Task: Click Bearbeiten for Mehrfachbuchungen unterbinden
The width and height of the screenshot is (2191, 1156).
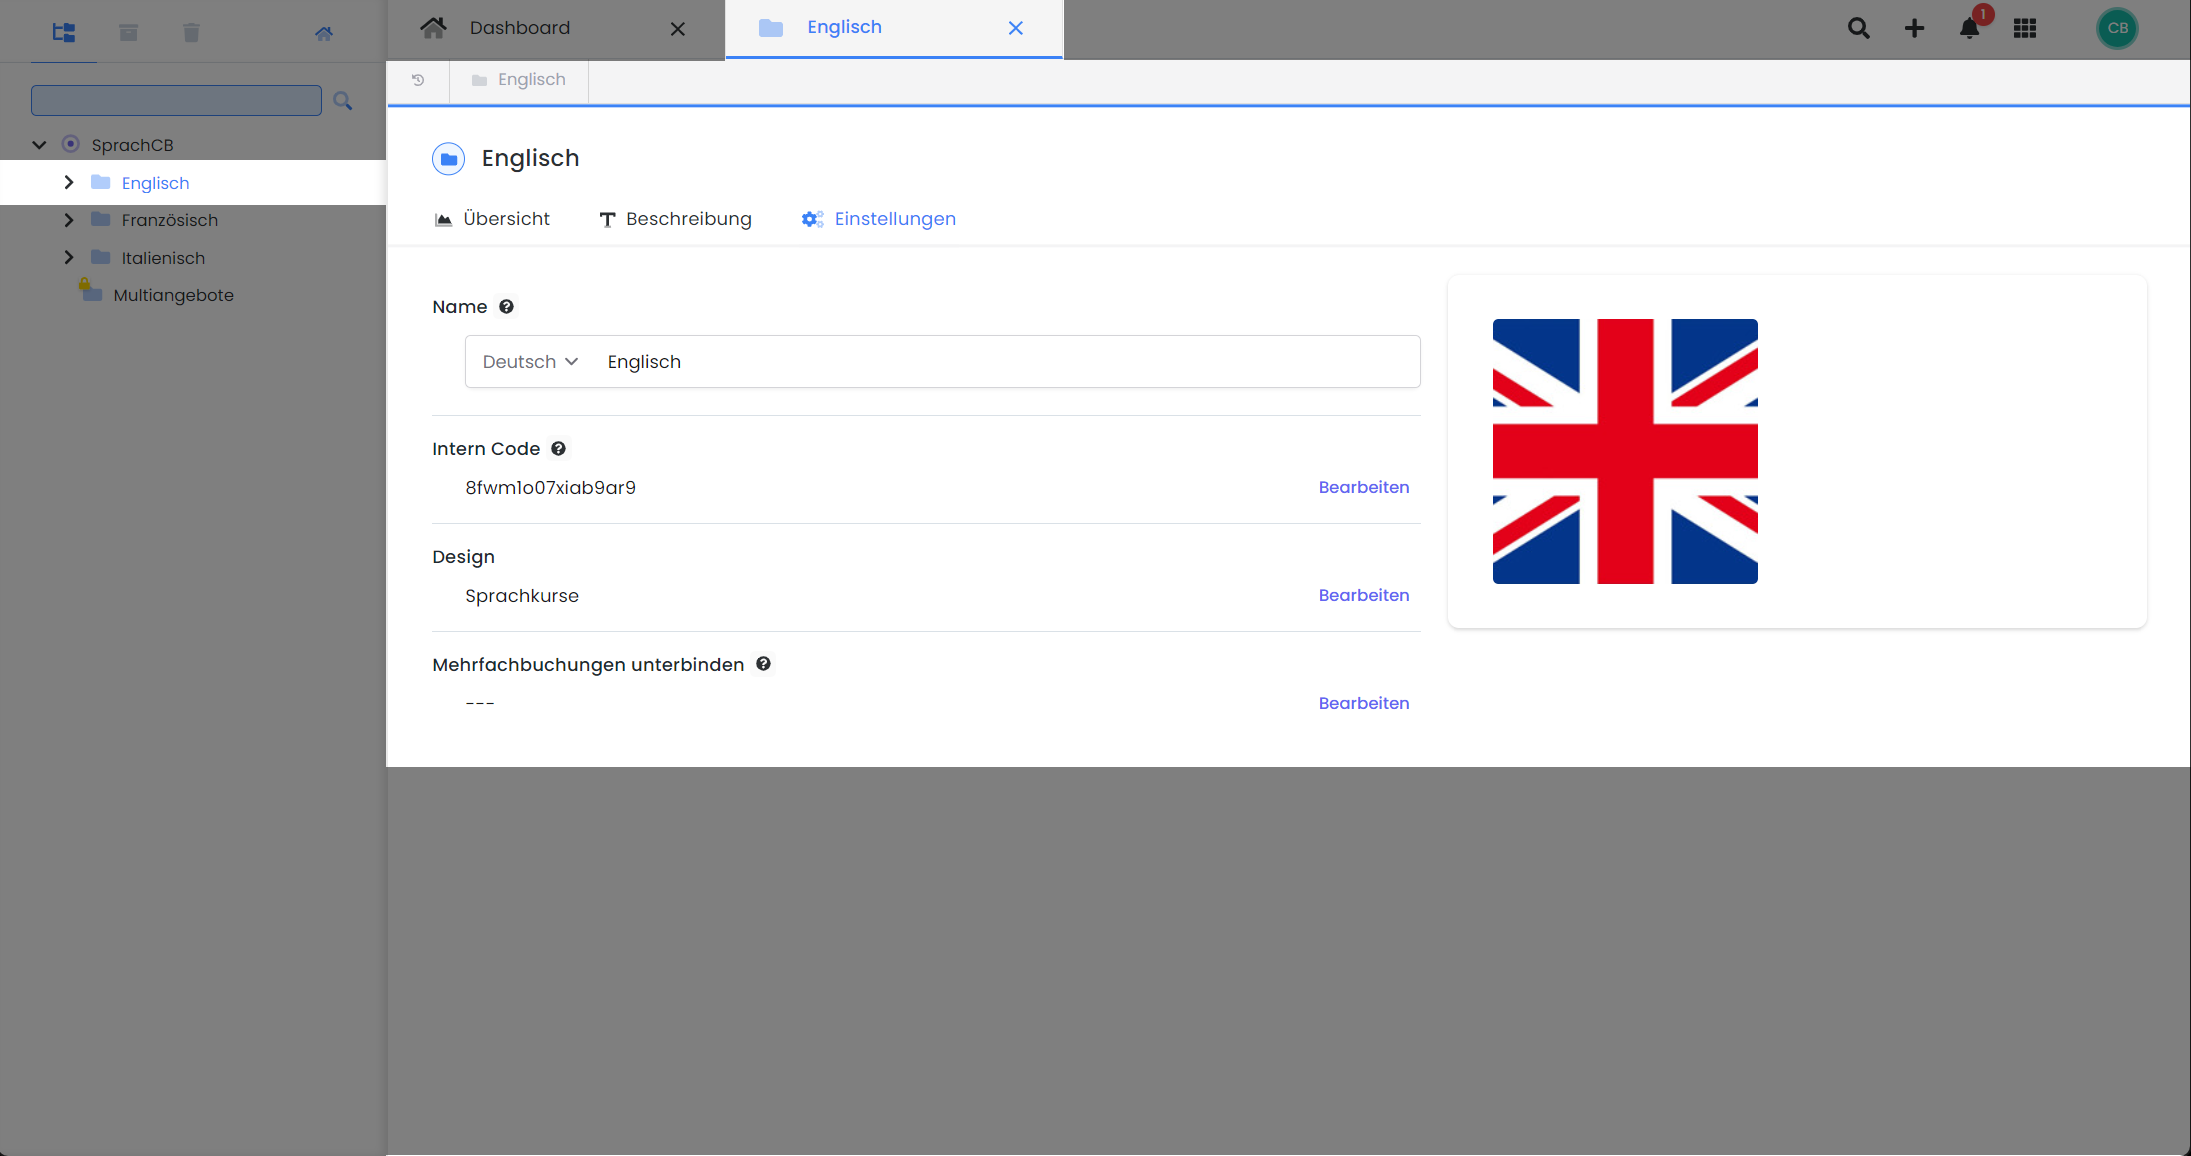Action: click(x=1362, y=703)
